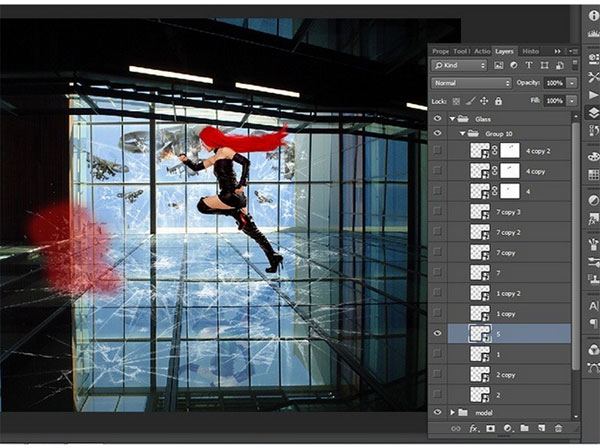
Task: Expand hidden panel tabs double arrow
Action: click(558, 51)
